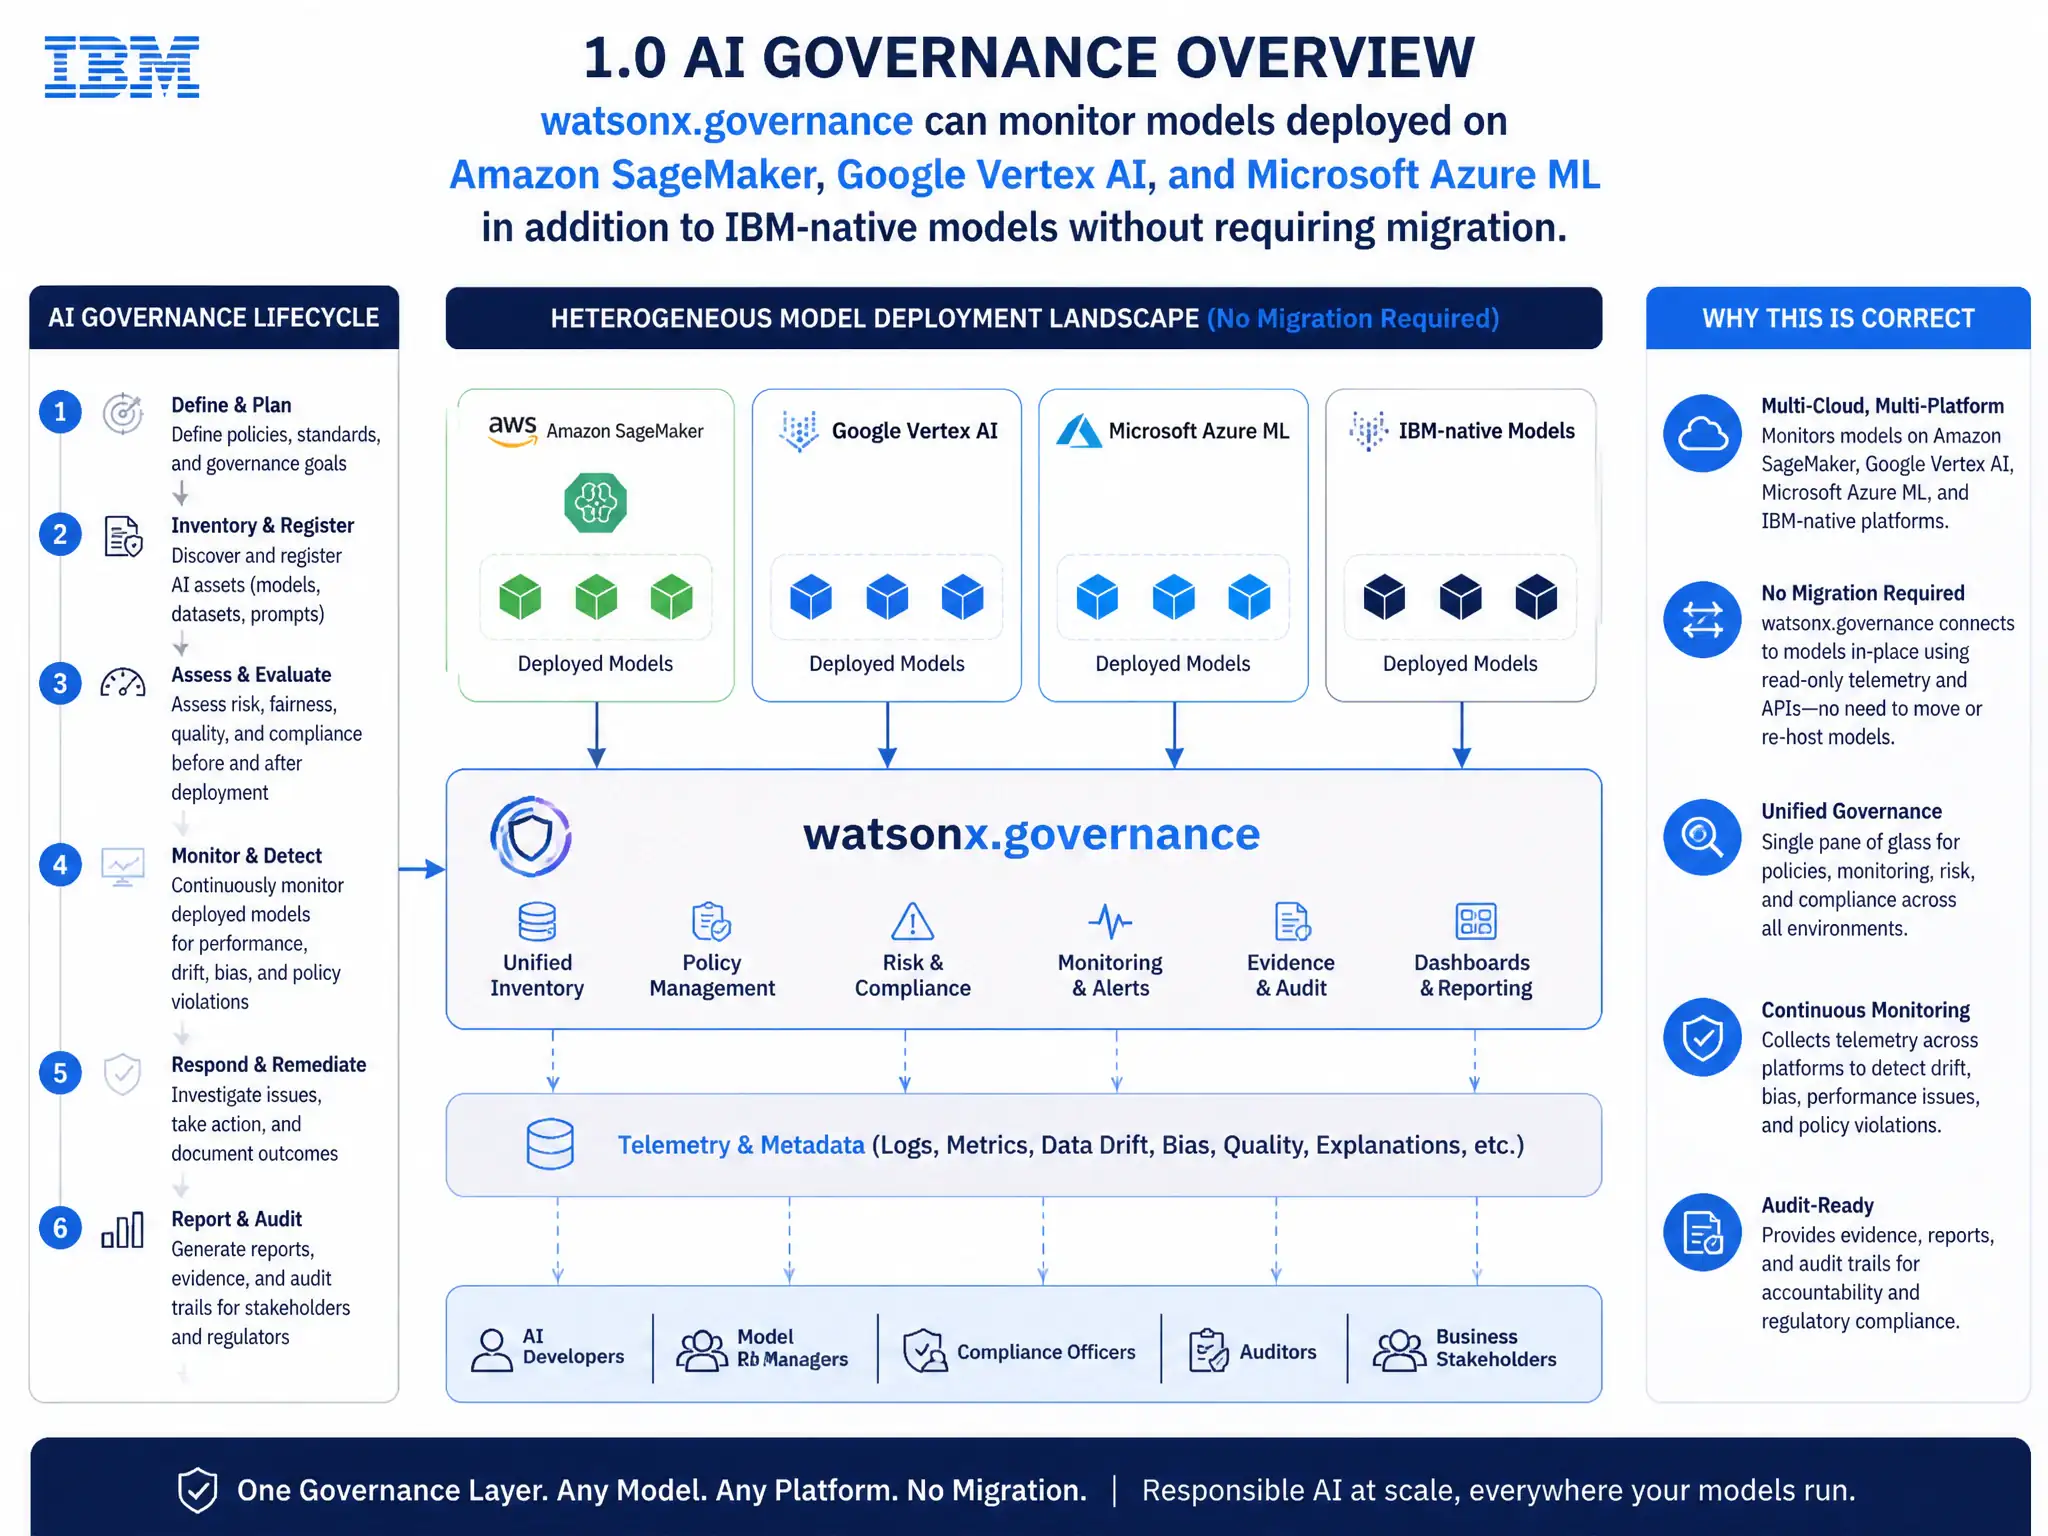2048x1536 pixels.
Task: Click the Continuous Monitoring shield check icon
Action: pos(1702,1037)
